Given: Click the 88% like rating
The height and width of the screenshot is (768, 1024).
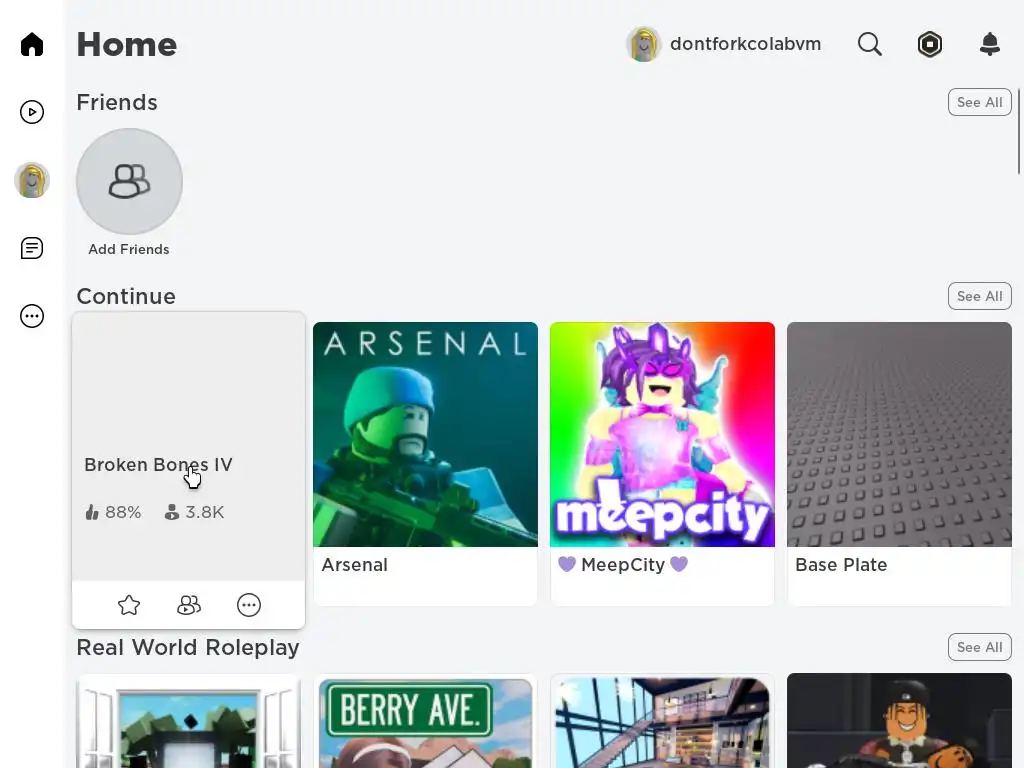Looking at the screenshot, I should click(113, 513).
